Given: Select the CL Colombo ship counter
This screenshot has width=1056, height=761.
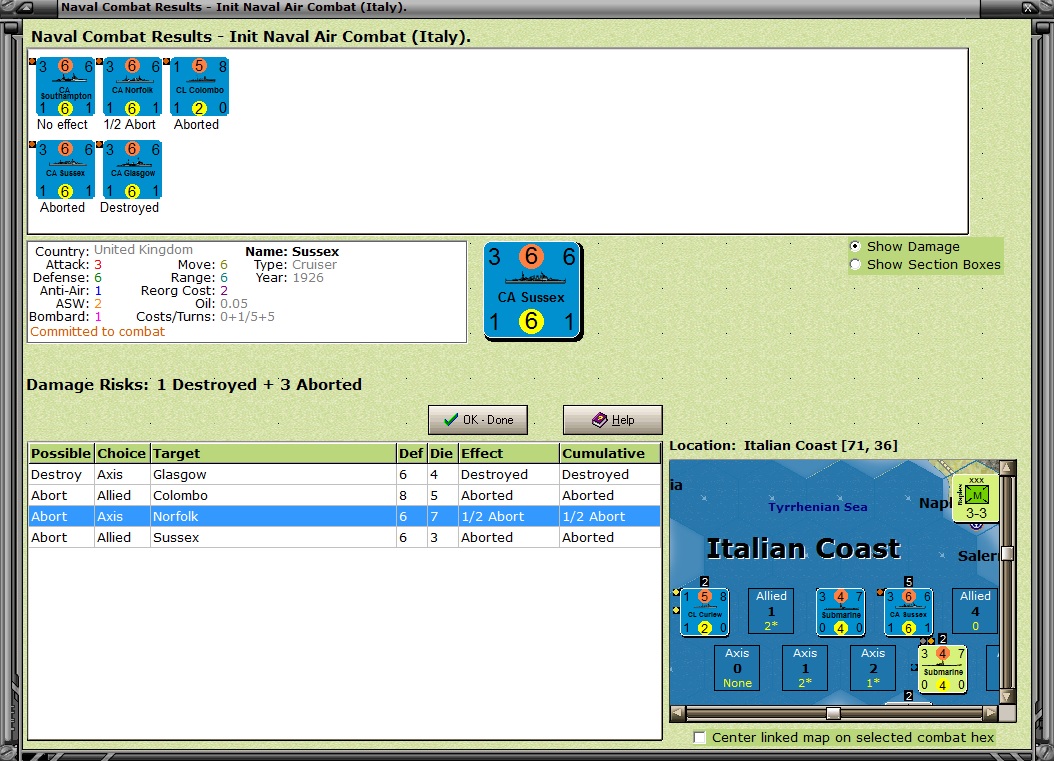Looking at the screenshot, I should (199, 87).
